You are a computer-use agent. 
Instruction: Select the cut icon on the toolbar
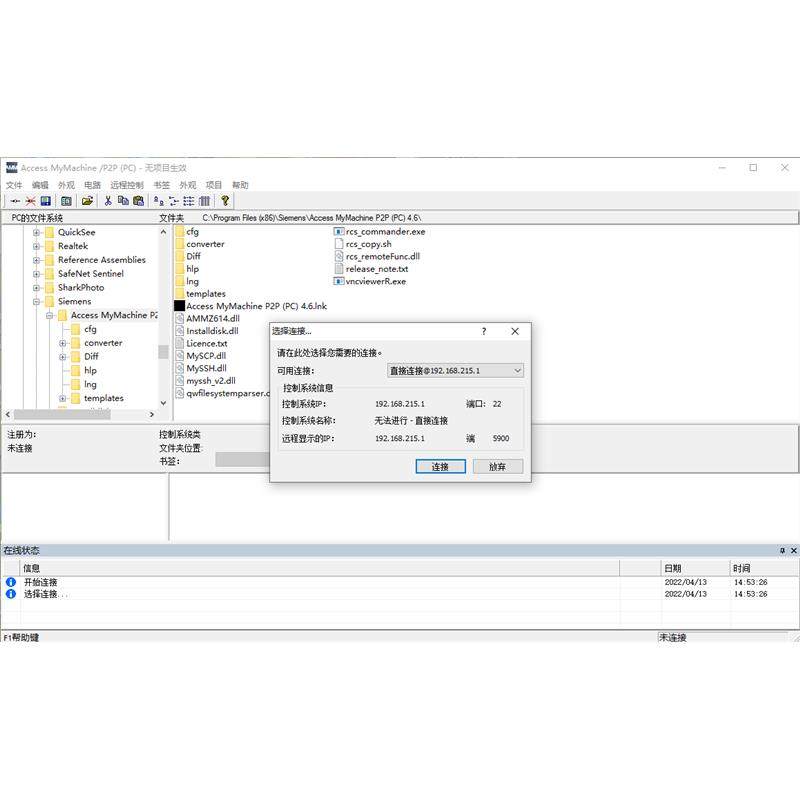coord(107,200)
